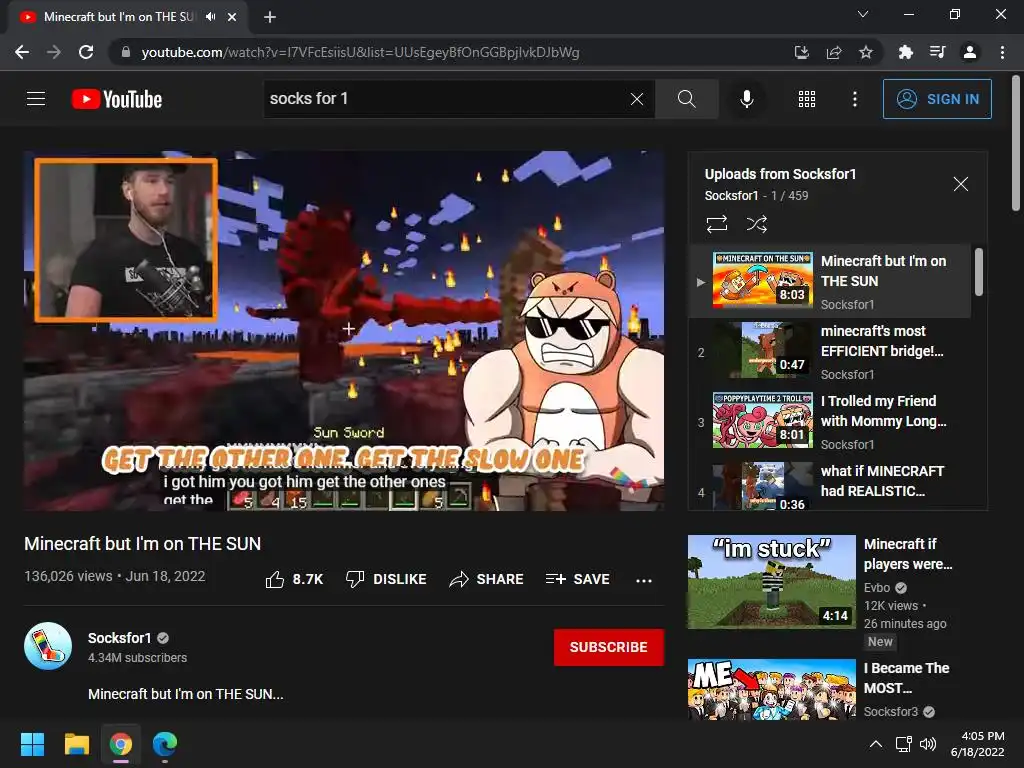The height and width of the screenshot is (768, 1024).
Task: Open a new browser tab
Action: point(270,17)
